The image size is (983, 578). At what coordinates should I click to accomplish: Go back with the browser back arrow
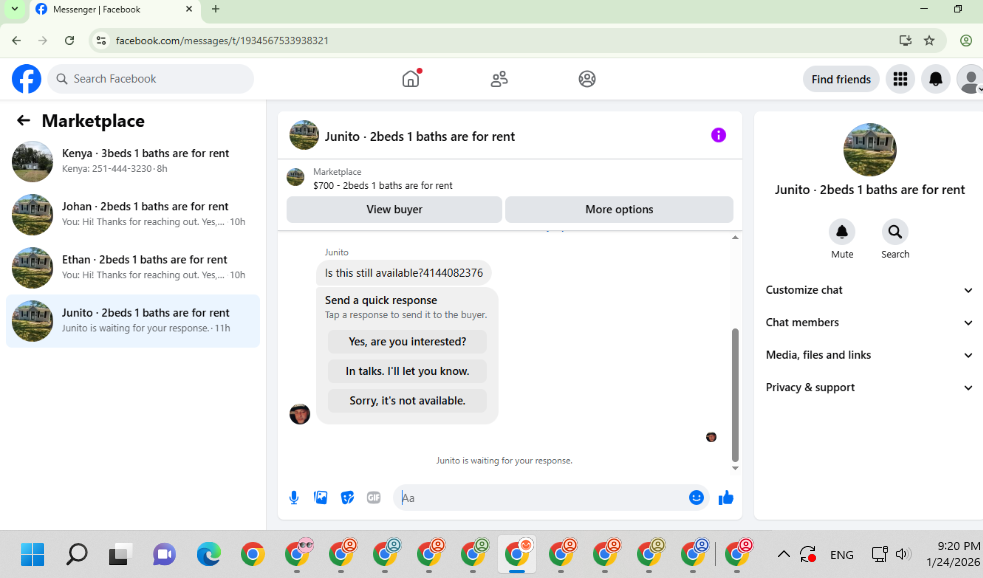point(16,41)
